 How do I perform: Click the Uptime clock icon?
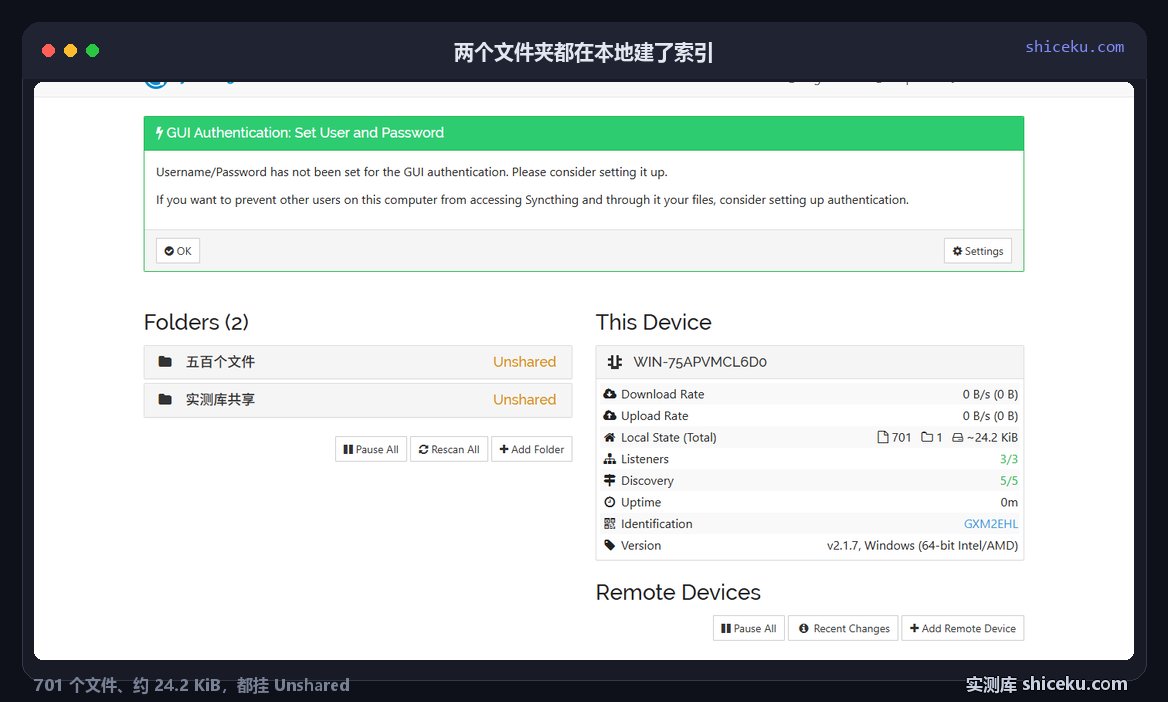pyautogui.click(x=609, y=502)
